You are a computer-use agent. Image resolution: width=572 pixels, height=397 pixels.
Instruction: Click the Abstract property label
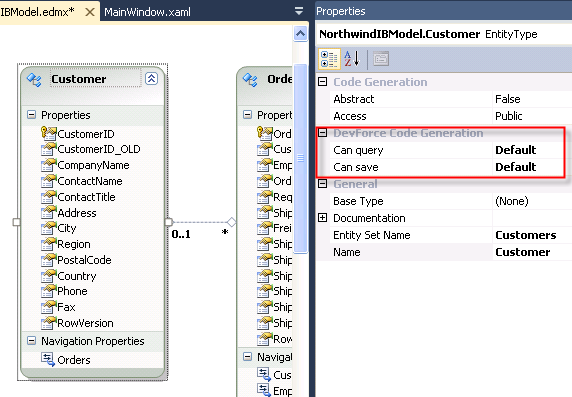tap(353, 99)
